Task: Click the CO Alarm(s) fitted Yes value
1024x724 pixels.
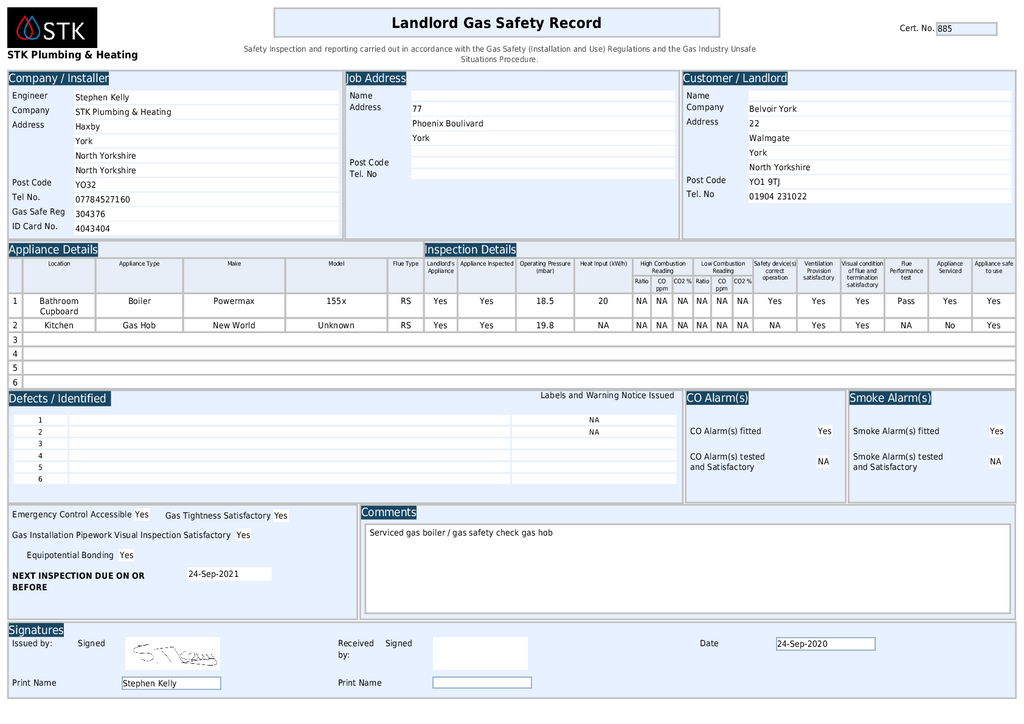Action: coord(824,431)
